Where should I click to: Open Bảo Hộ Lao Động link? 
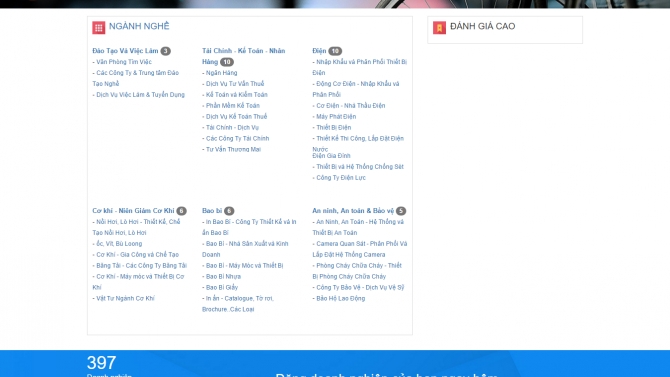(341, 298)
